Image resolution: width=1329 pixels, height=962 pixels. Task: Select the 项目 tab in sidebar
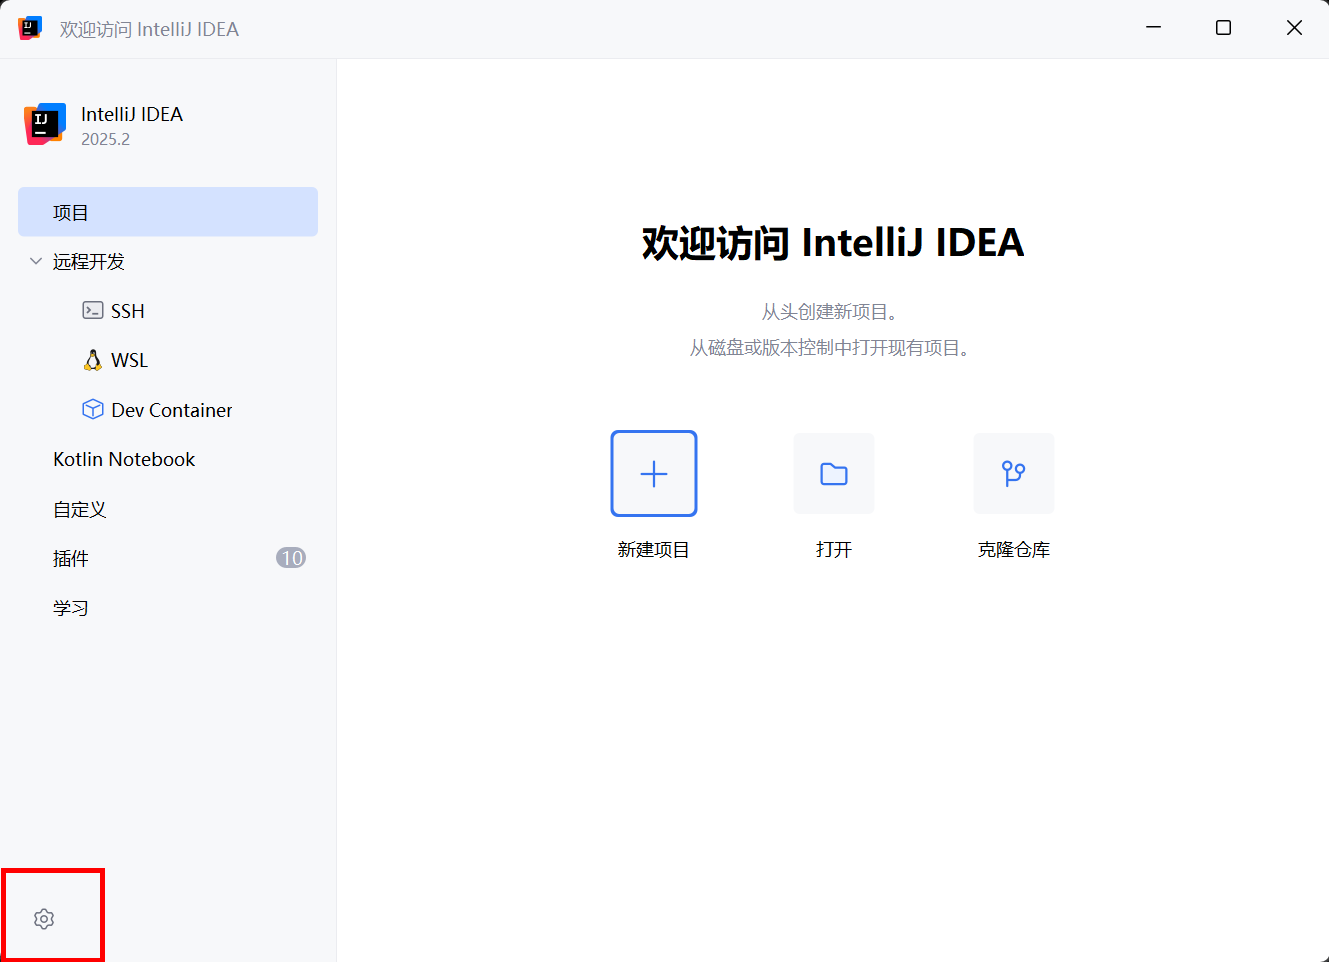[x=167, y=212]
